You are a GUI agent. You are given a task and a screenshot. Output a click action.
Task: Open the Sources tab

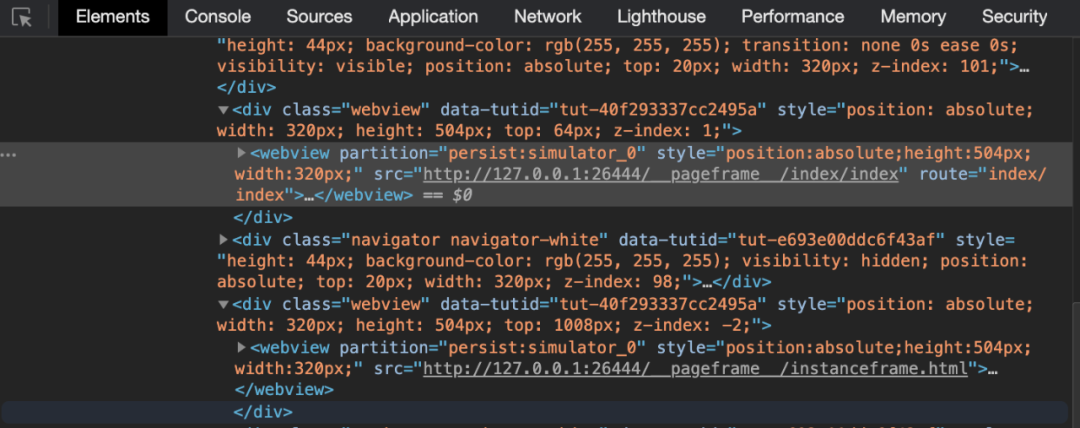(319, 17)
